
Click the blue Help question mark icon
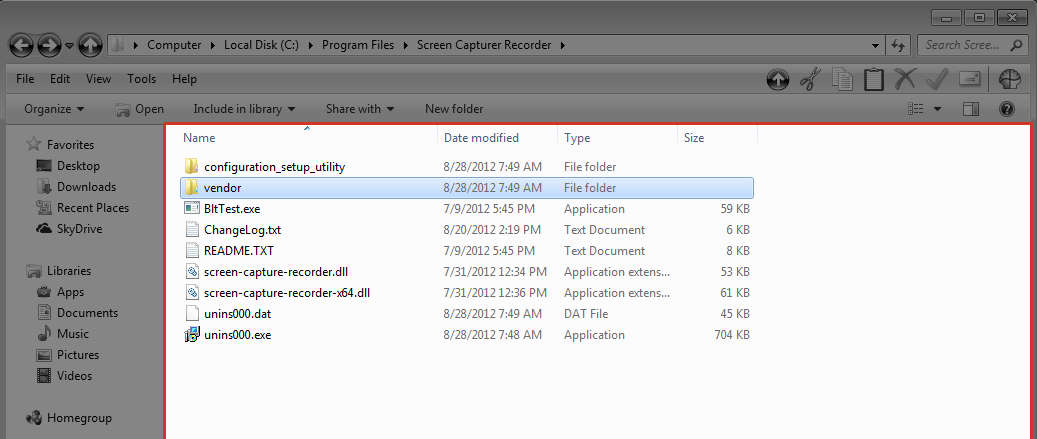coord(1007,109)
